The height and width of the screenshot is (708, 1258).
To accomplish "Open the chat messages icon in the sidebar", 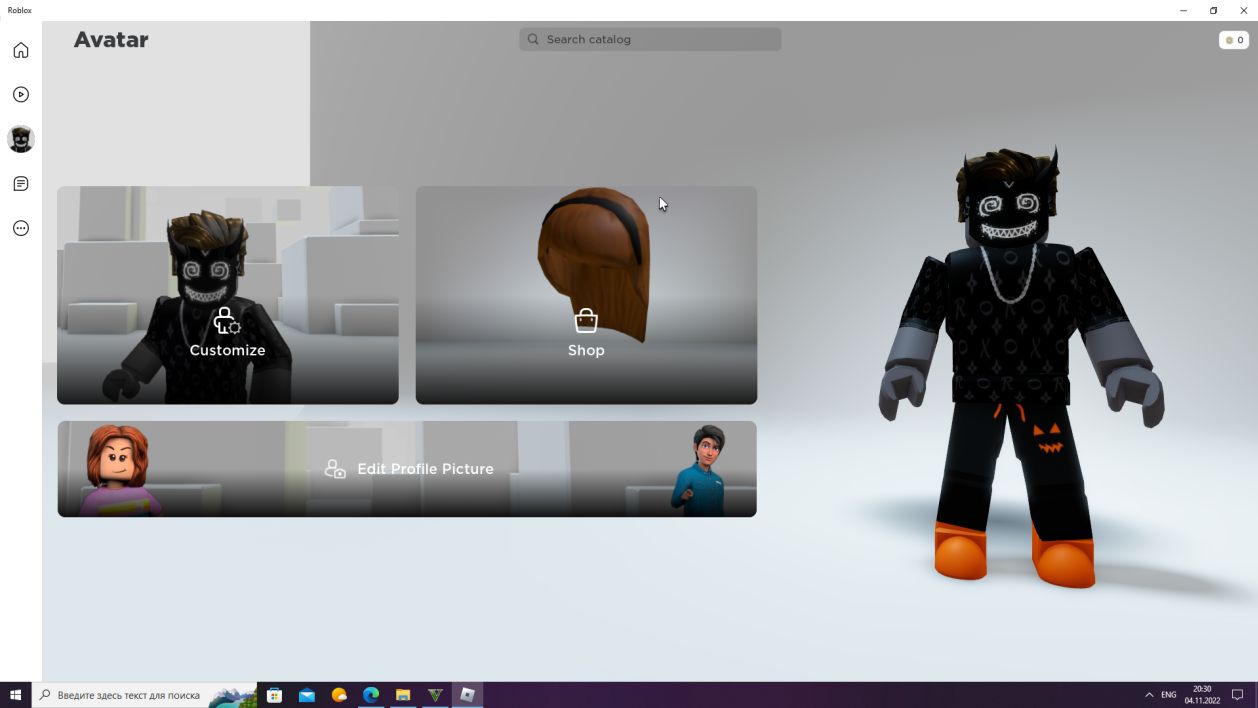I will (x=21, y=184).
